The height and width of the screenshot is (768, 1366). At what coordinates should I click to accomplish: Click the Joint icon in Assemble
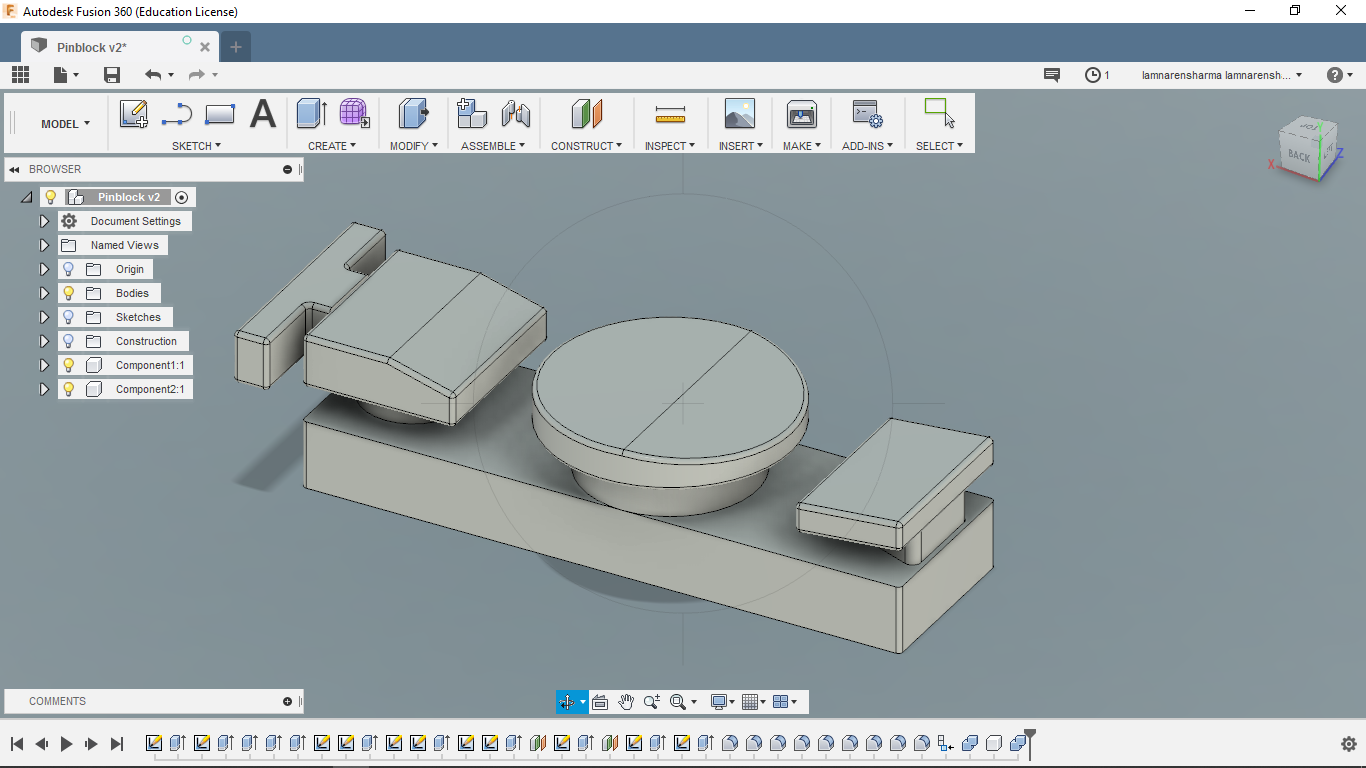pos(516,114)
